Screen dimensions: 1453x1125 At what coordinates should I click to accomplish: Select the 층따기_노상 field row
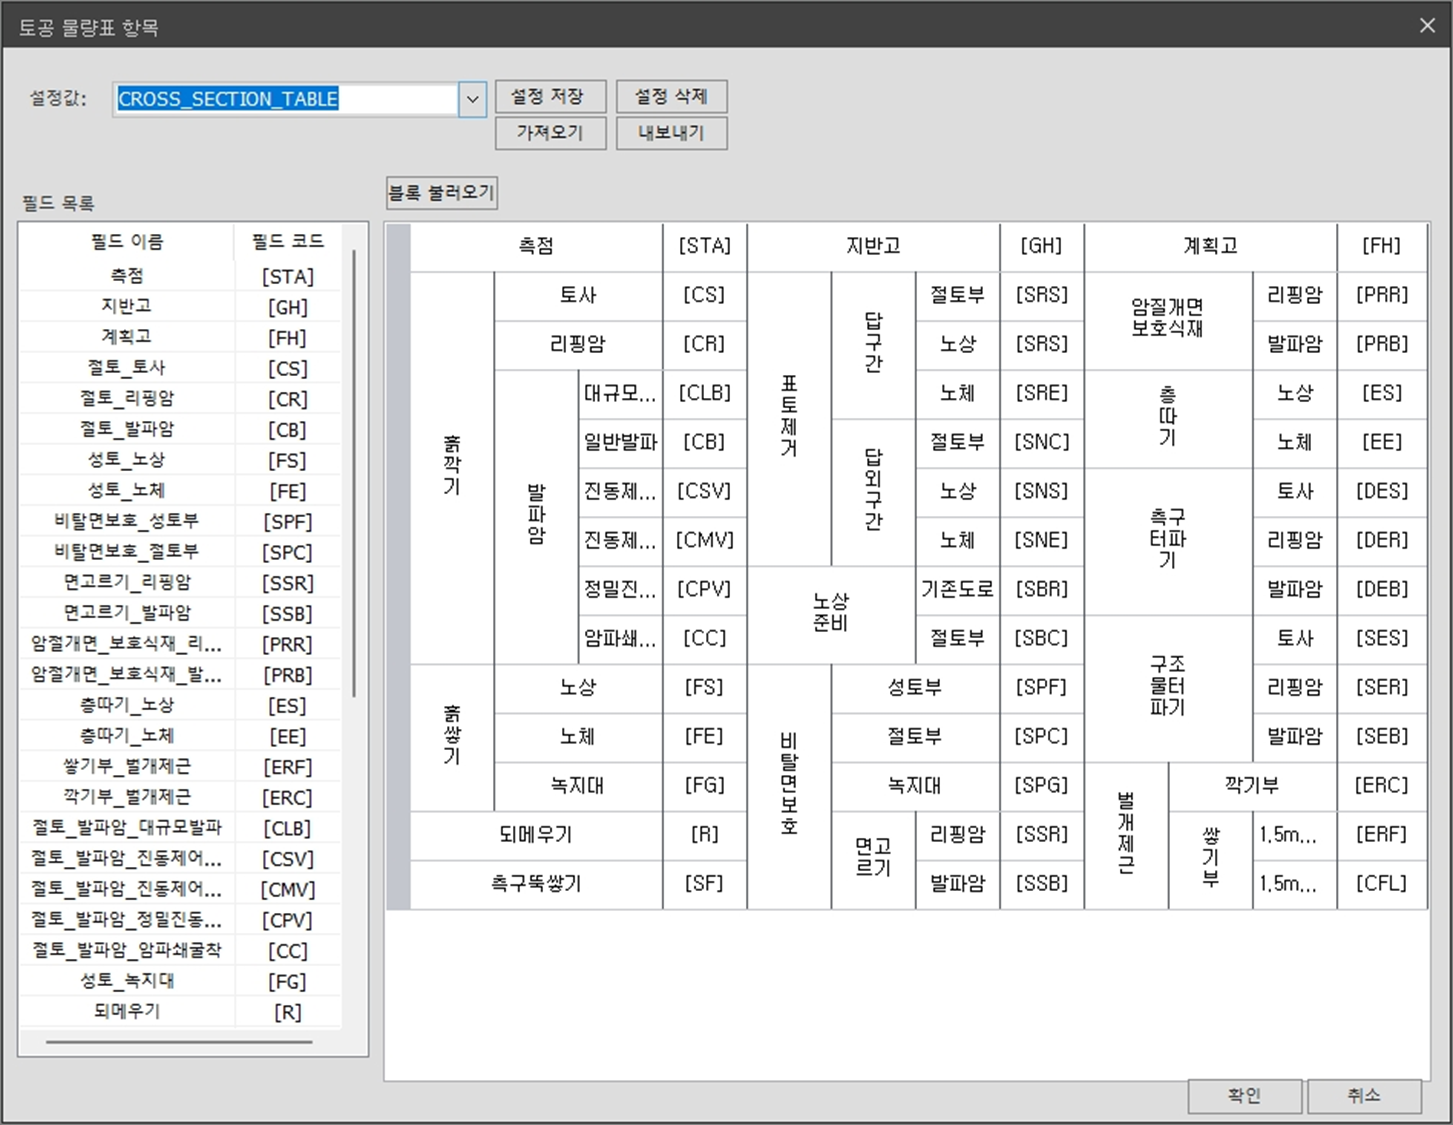click(180, 705)
